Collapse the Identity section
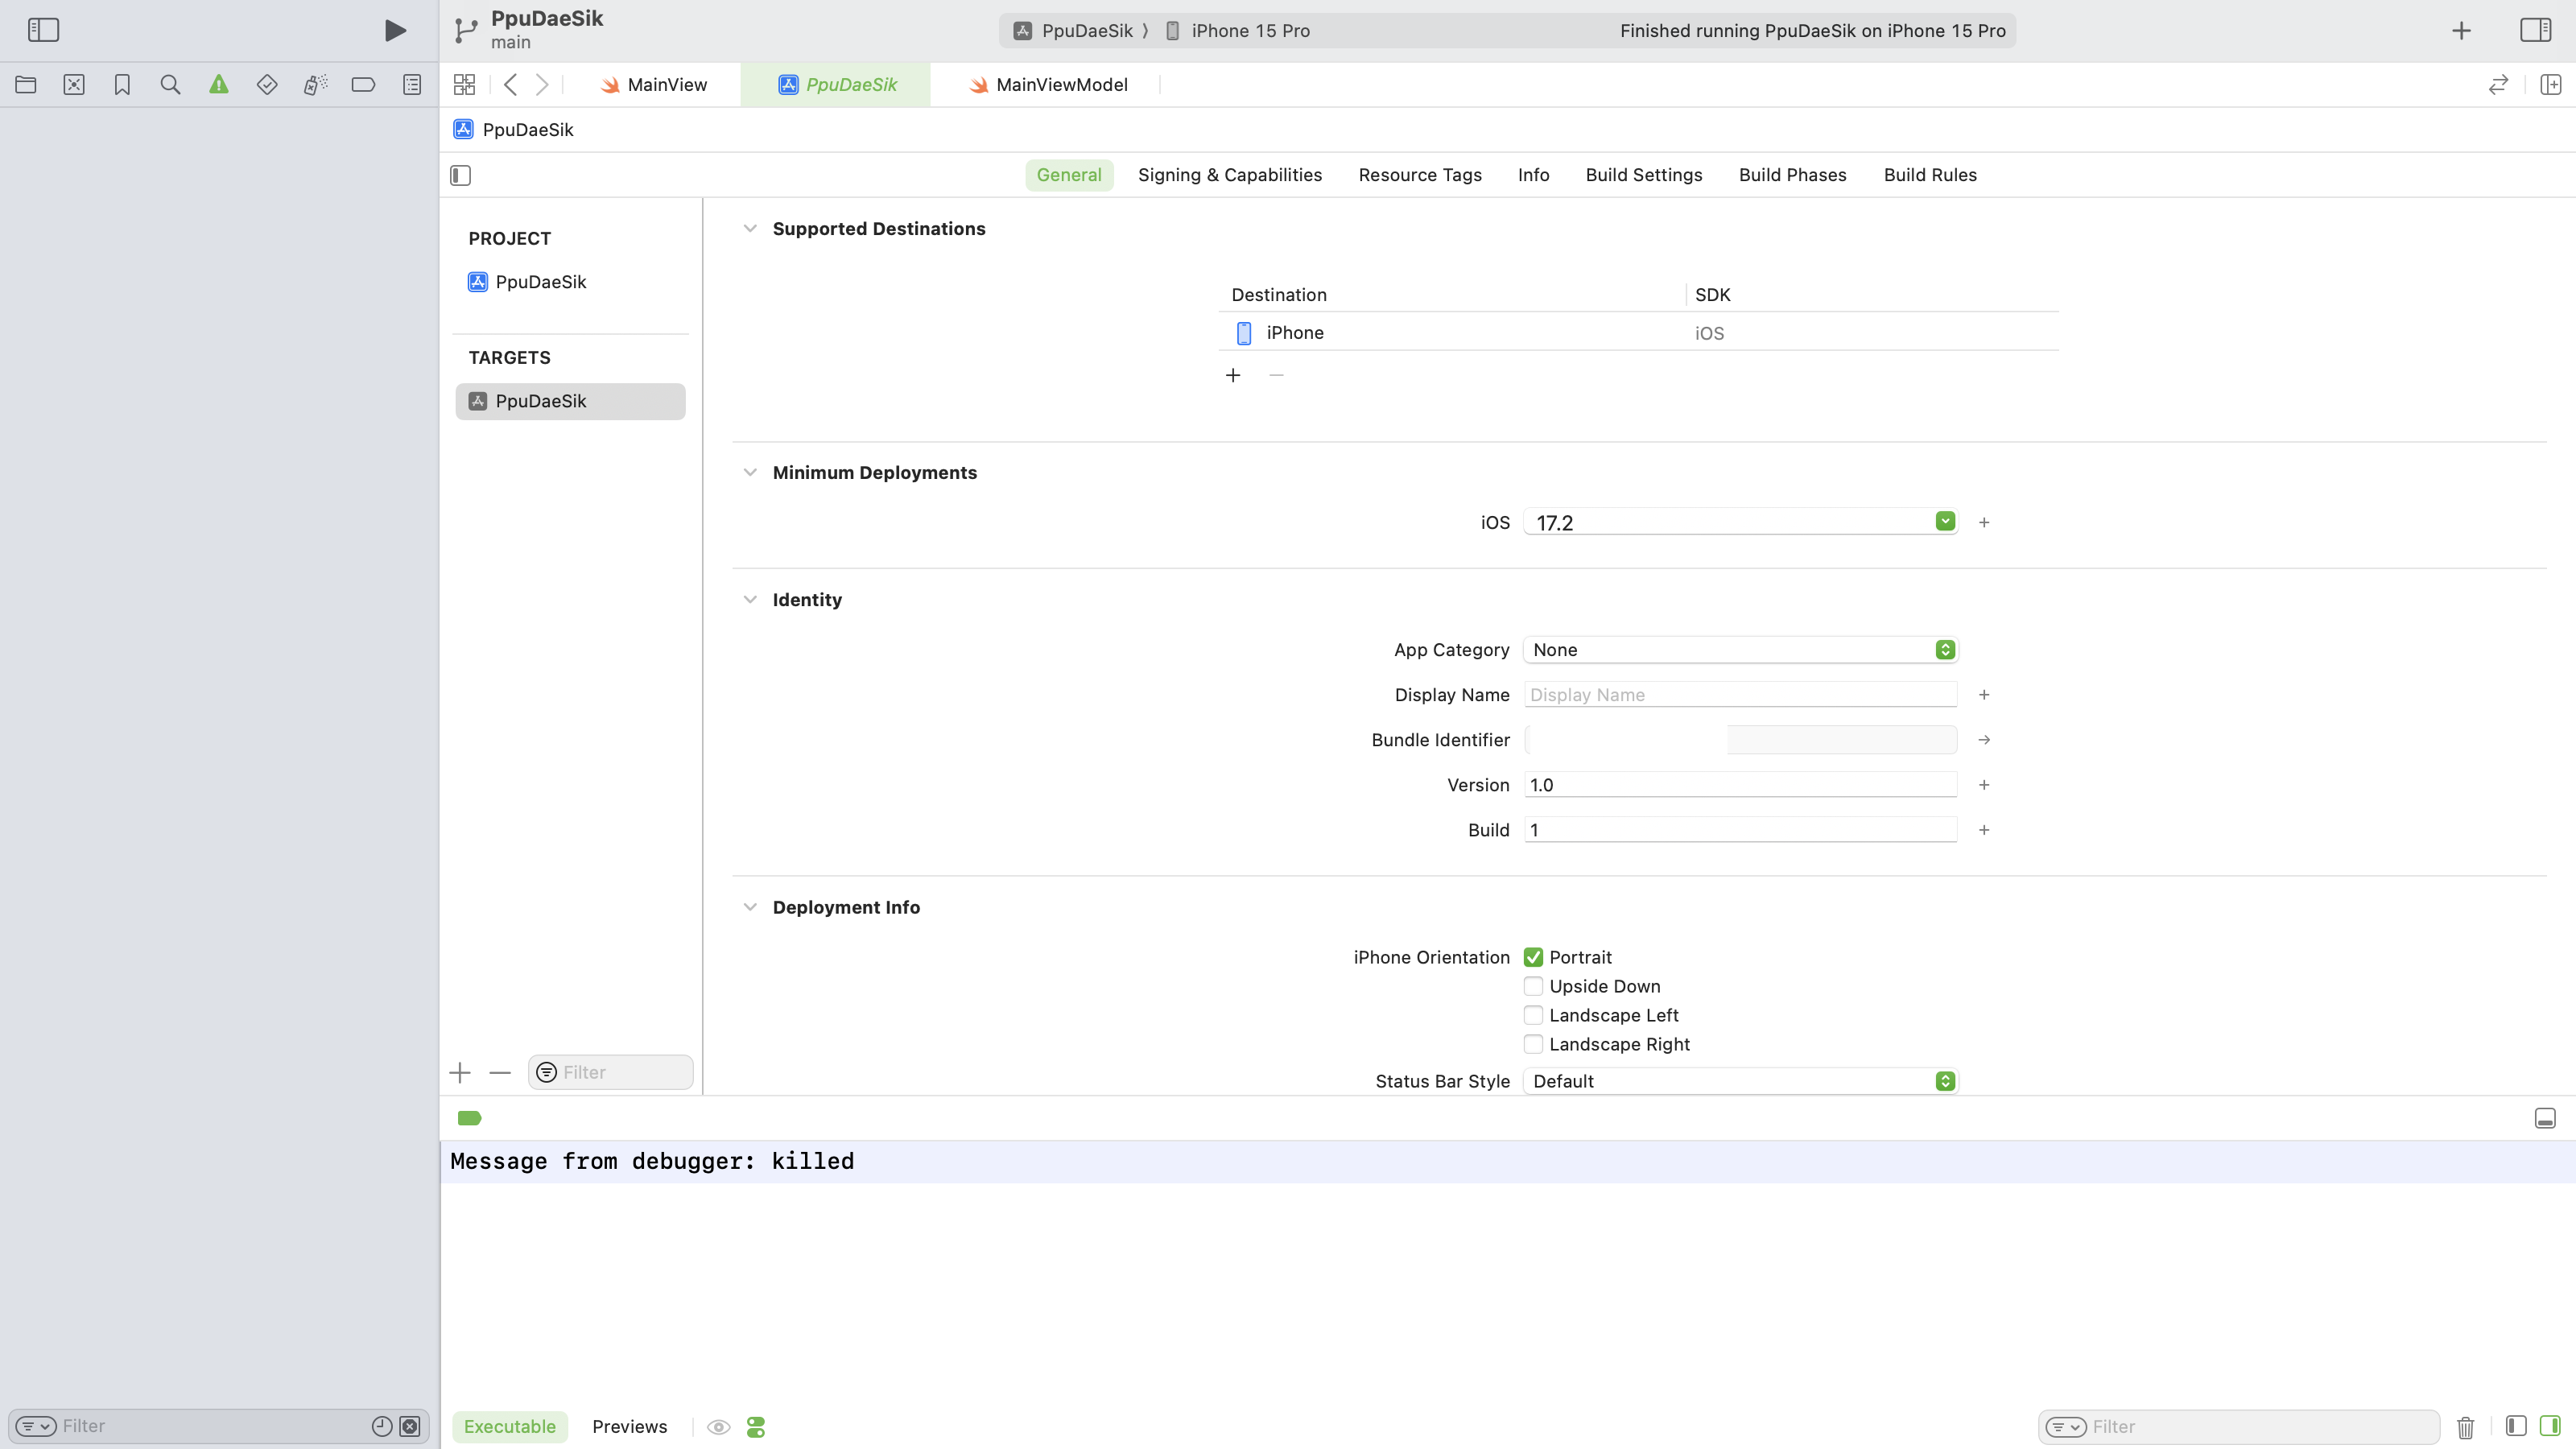This screenshot has height=1449, width=2576. (x=750, y=600)
